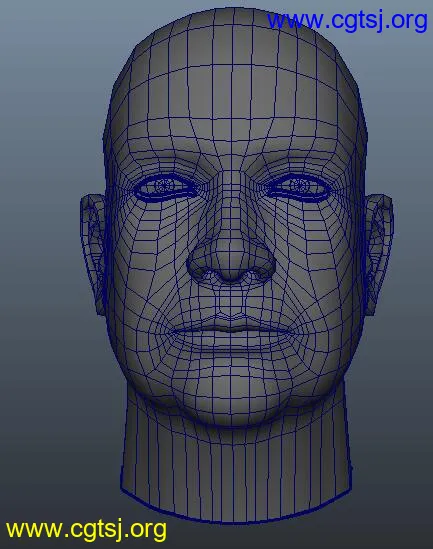Select the neck portion of the mesh
This screenshot has width=433, height=549.
click(x=235, y=466)
